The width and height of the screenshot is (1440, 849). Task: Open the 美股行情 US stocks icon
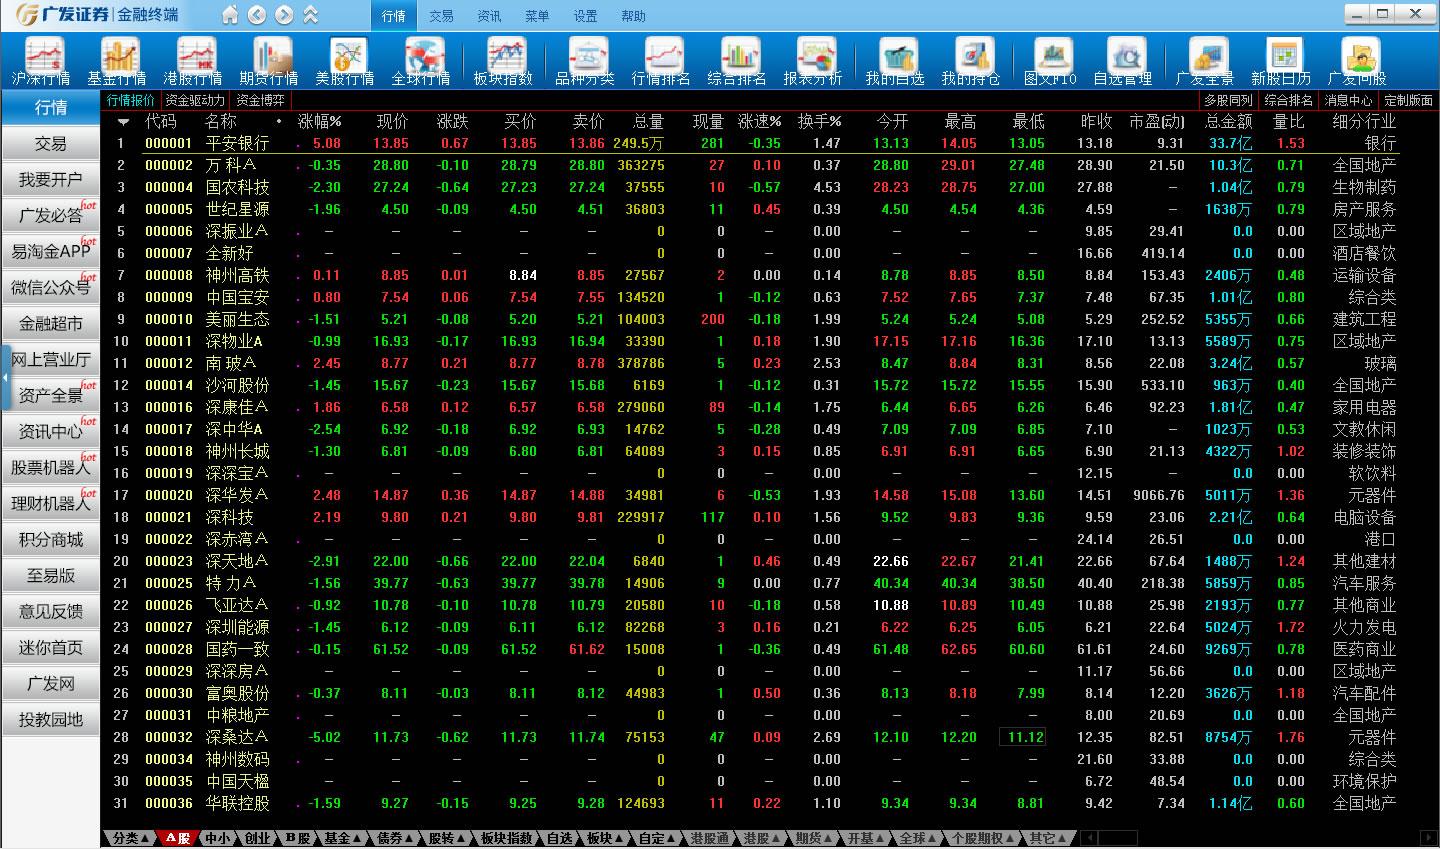coord(345,60)
